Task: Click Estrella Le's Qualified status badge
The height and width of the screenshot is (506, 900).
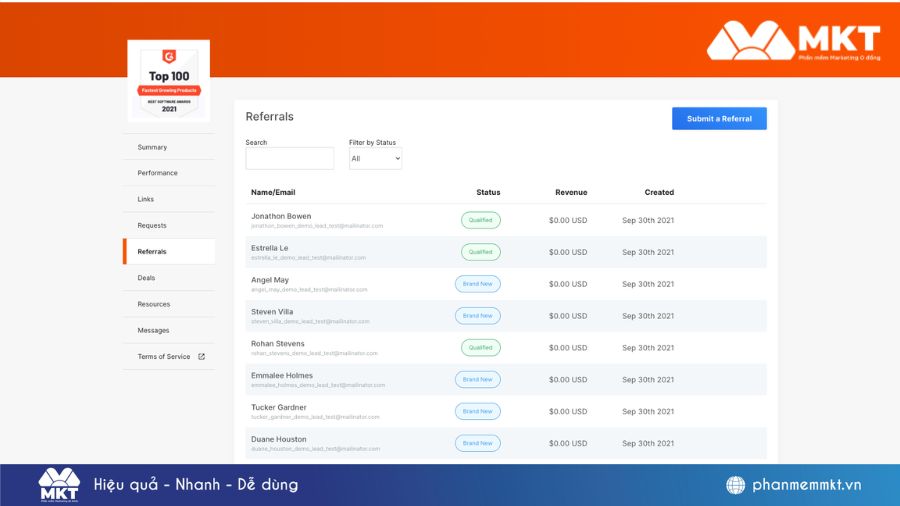Action: [x=481, y=252]
